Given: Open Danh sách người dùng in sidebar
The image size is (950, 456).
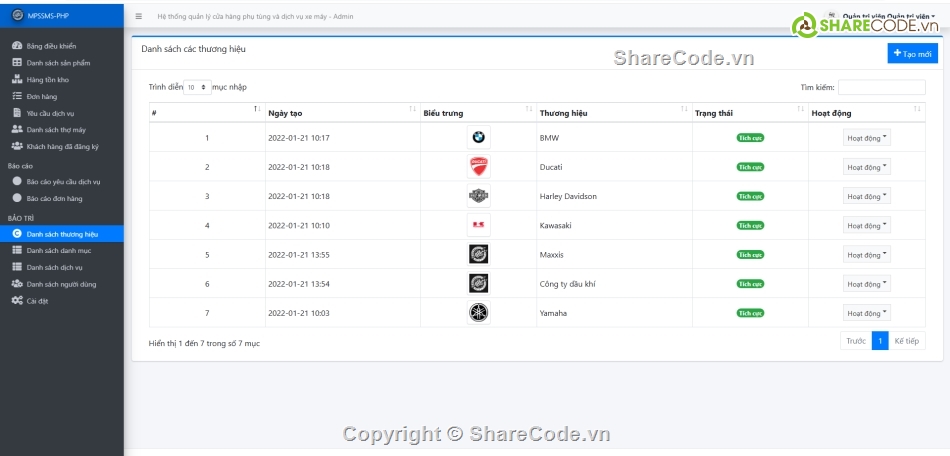Looking at the screenshot, I should click(61, 284).
